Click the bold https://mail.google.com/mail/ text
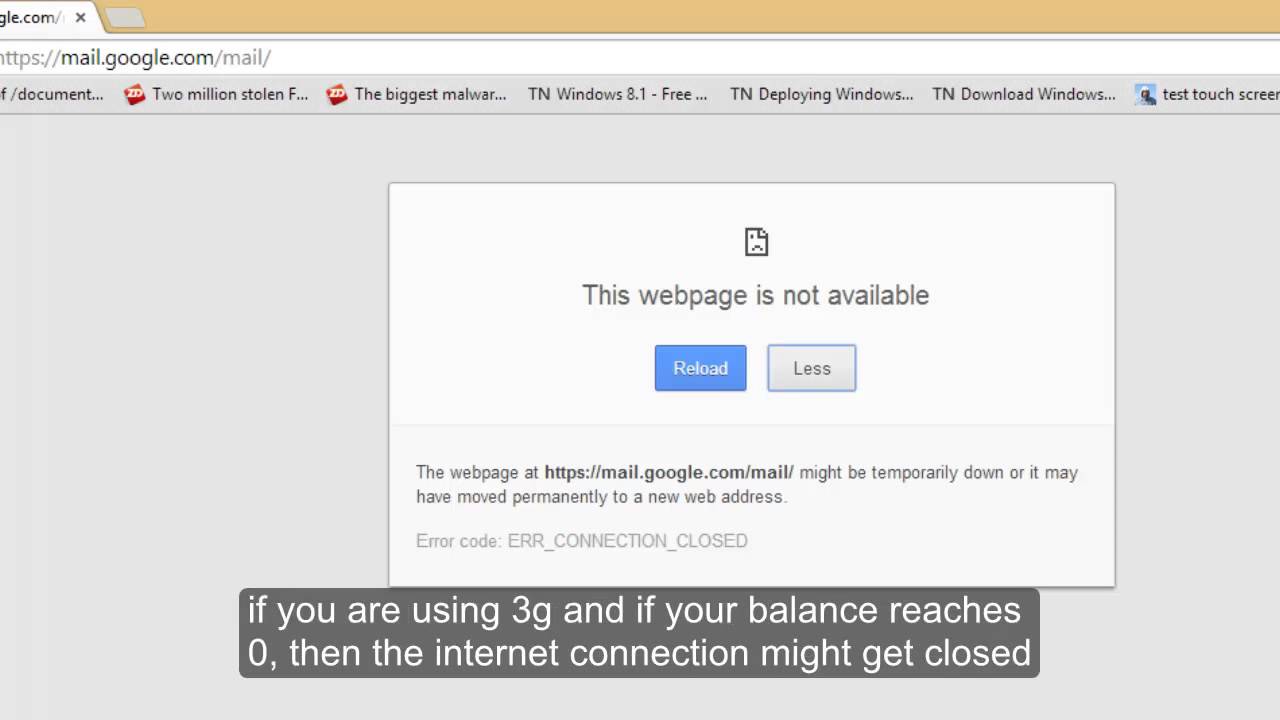Screen dimensions: 1280x720 coord(669,472)
